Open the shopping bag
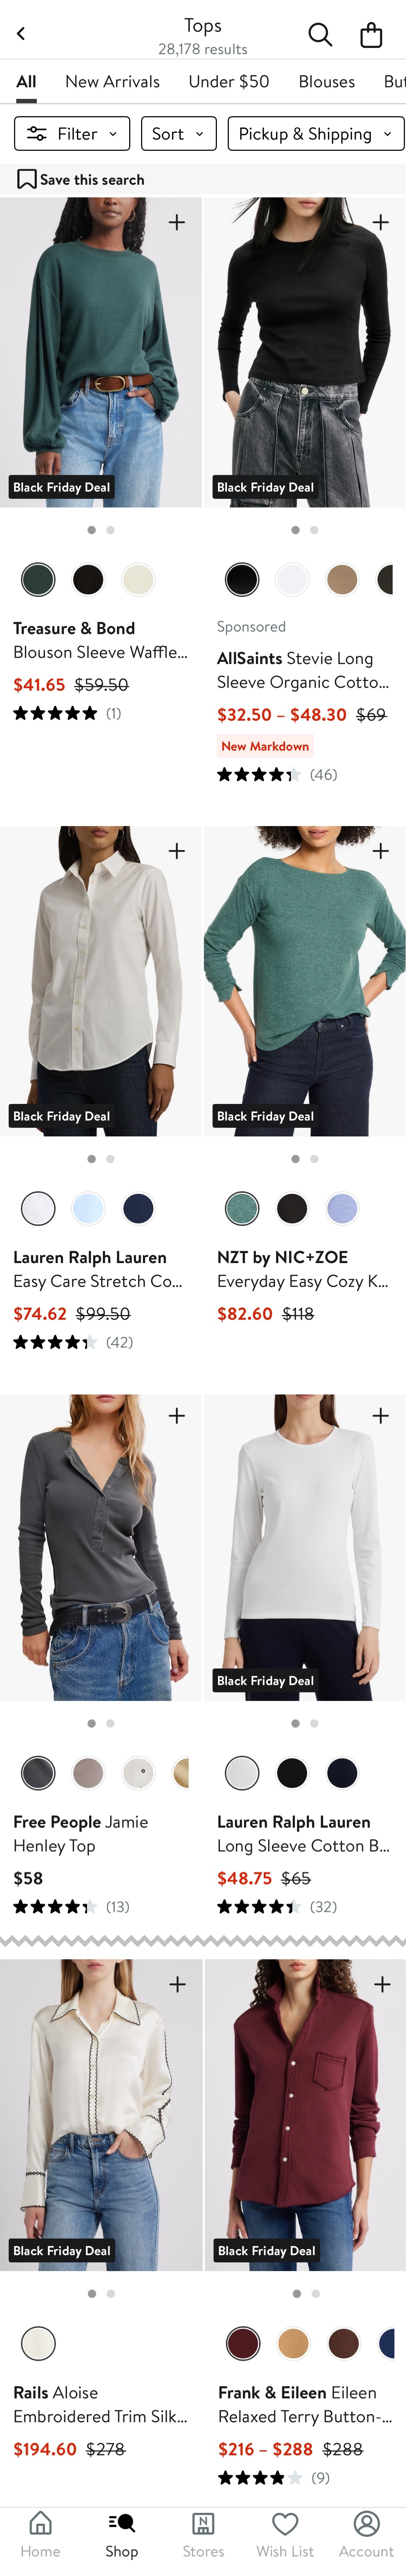The width and height of the screenshot is (406, 2576). coord(371,35)
